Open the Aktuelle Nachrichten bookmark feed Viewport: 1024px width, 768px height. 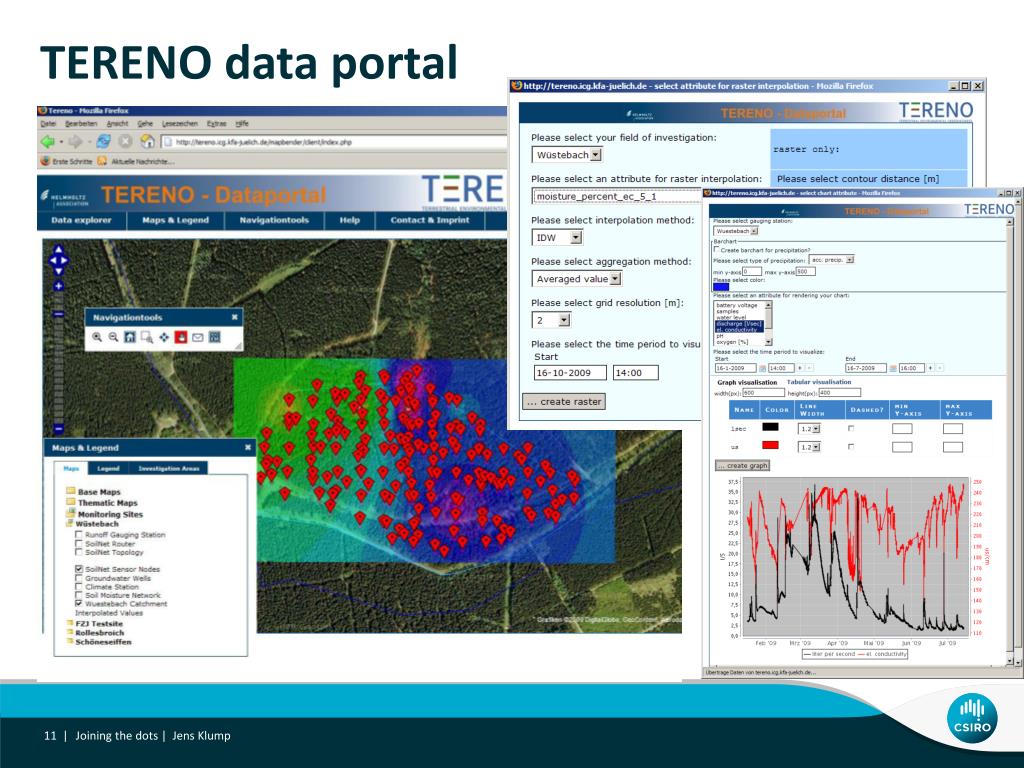[136, 161]
